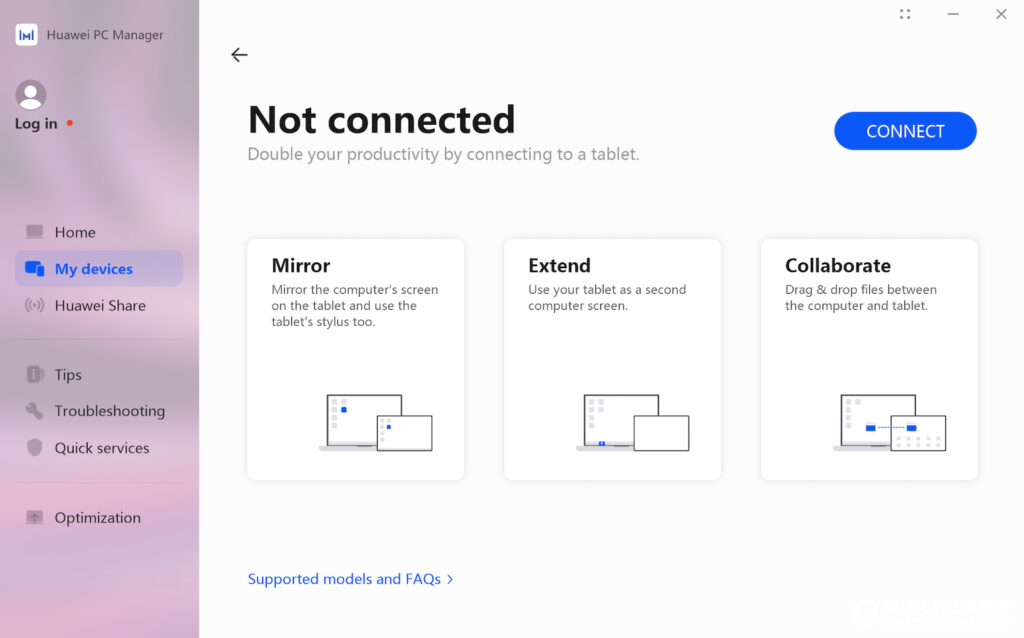Screen dimensions: 1024x638
Task: Select My devices in the sidebar
Action: 99,268
